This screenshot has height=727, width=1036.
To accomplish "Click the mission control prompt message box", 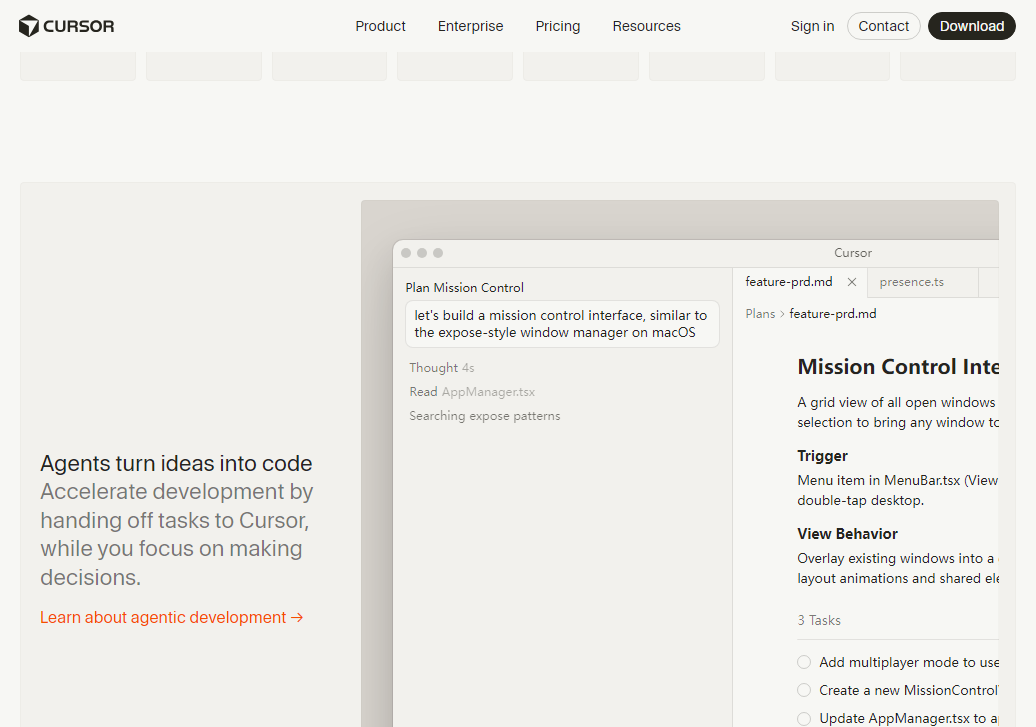I will point(562,324).
